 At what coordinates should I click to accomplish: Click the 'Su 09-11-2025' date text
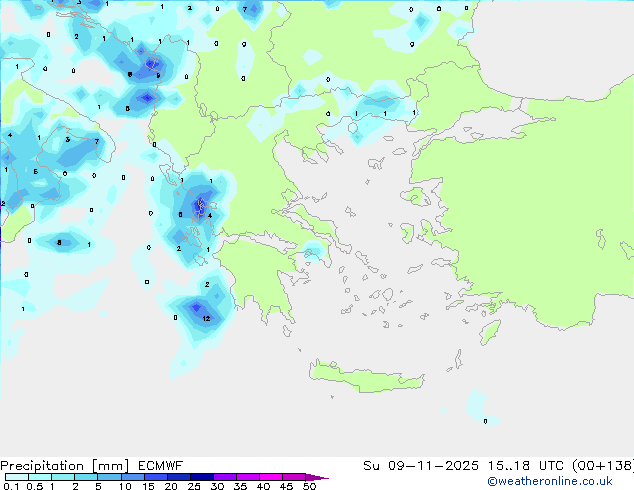point(421,466)
